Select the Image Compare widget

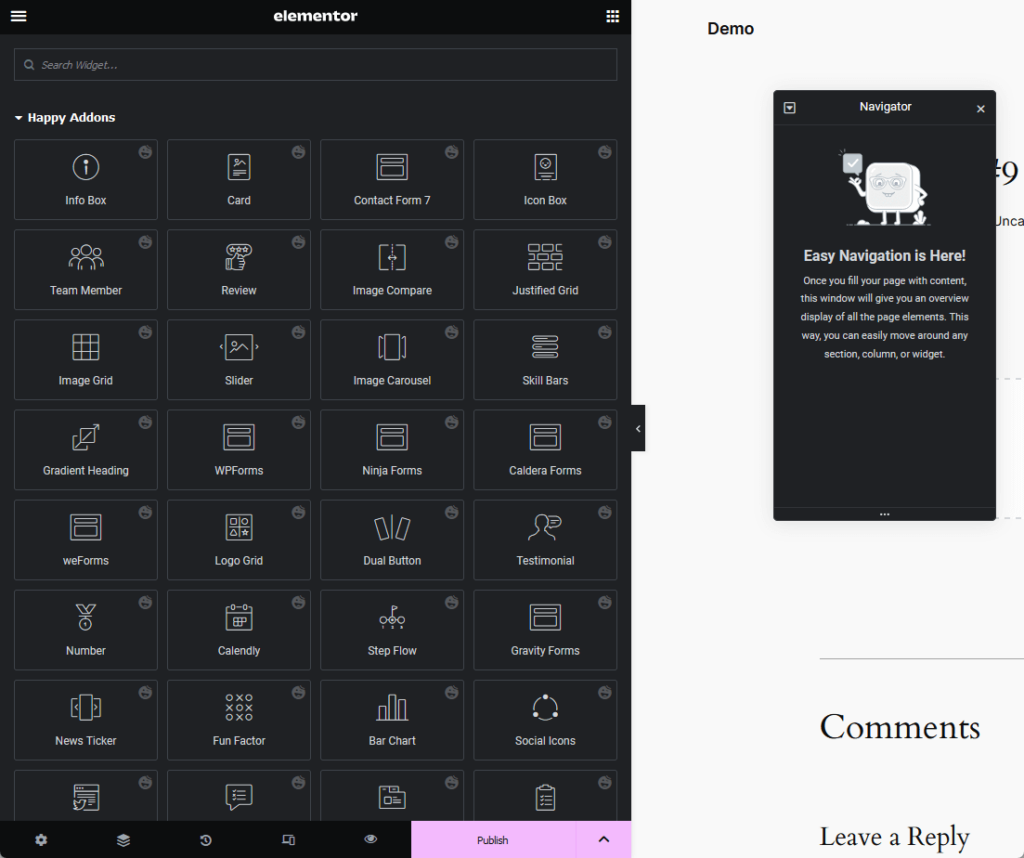coord(392,270)
